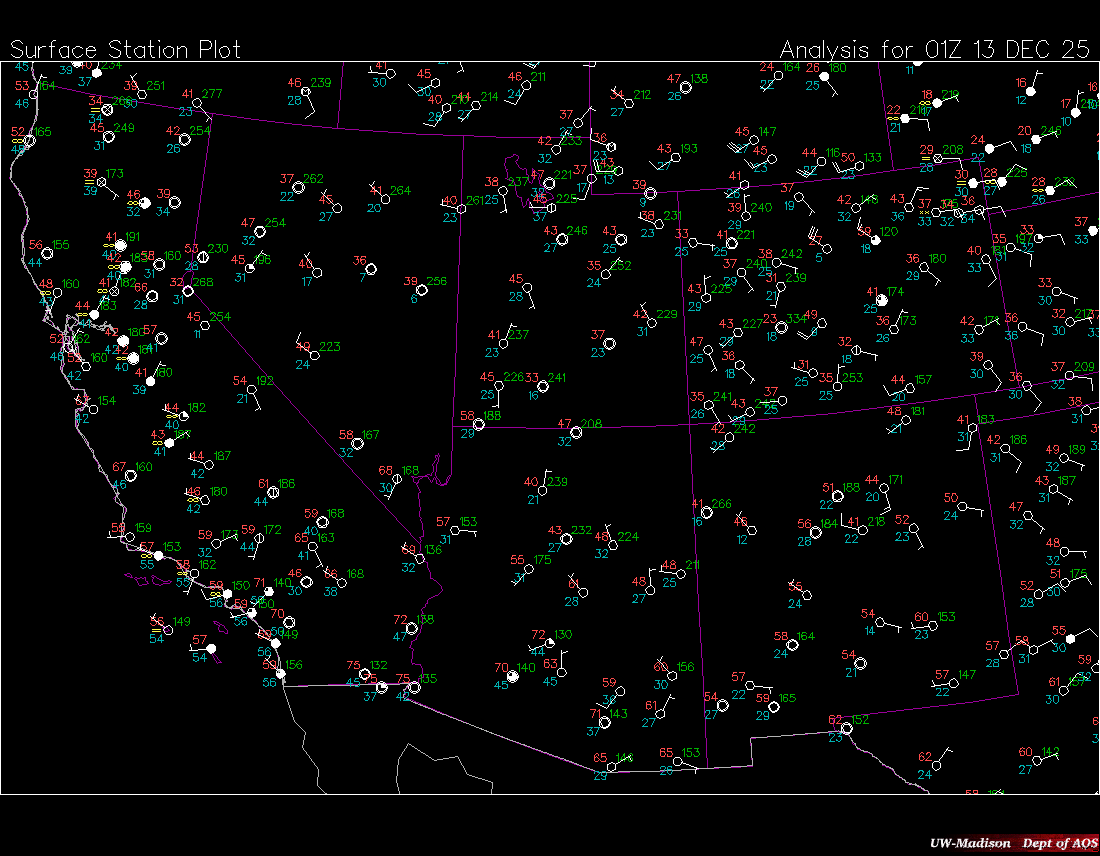
Task: Select the station marker labeled 47 138
Action: (x=685, y=87)
